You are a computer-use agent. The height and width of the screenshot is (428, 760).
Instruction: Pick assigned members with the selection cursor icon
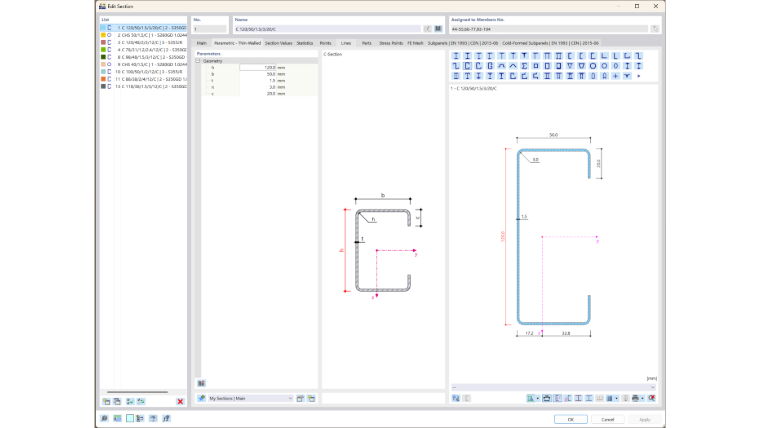point(655,29)
